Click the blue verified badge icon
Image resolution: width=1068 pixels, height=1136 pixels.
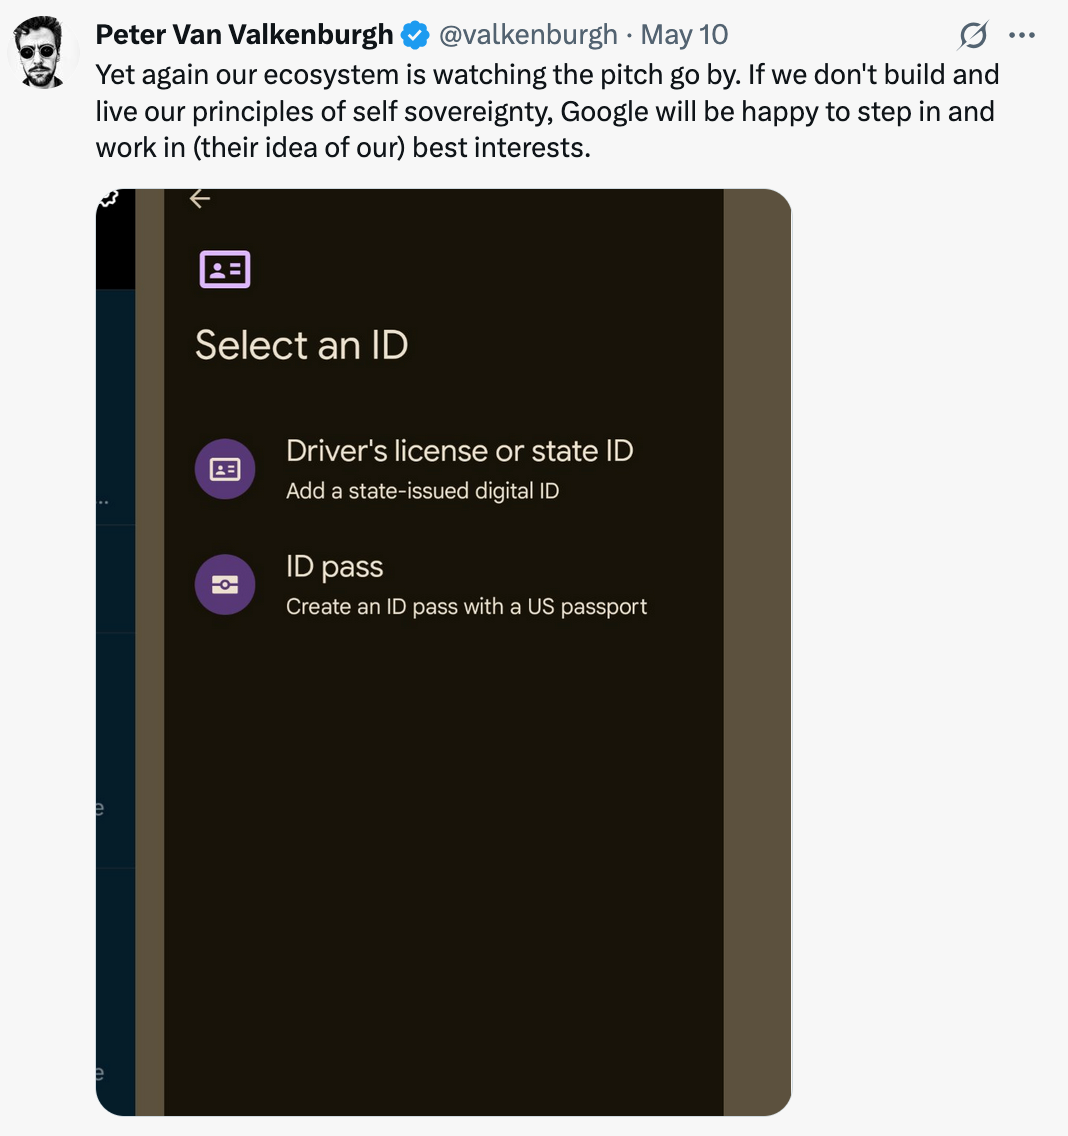click(415, 35)
